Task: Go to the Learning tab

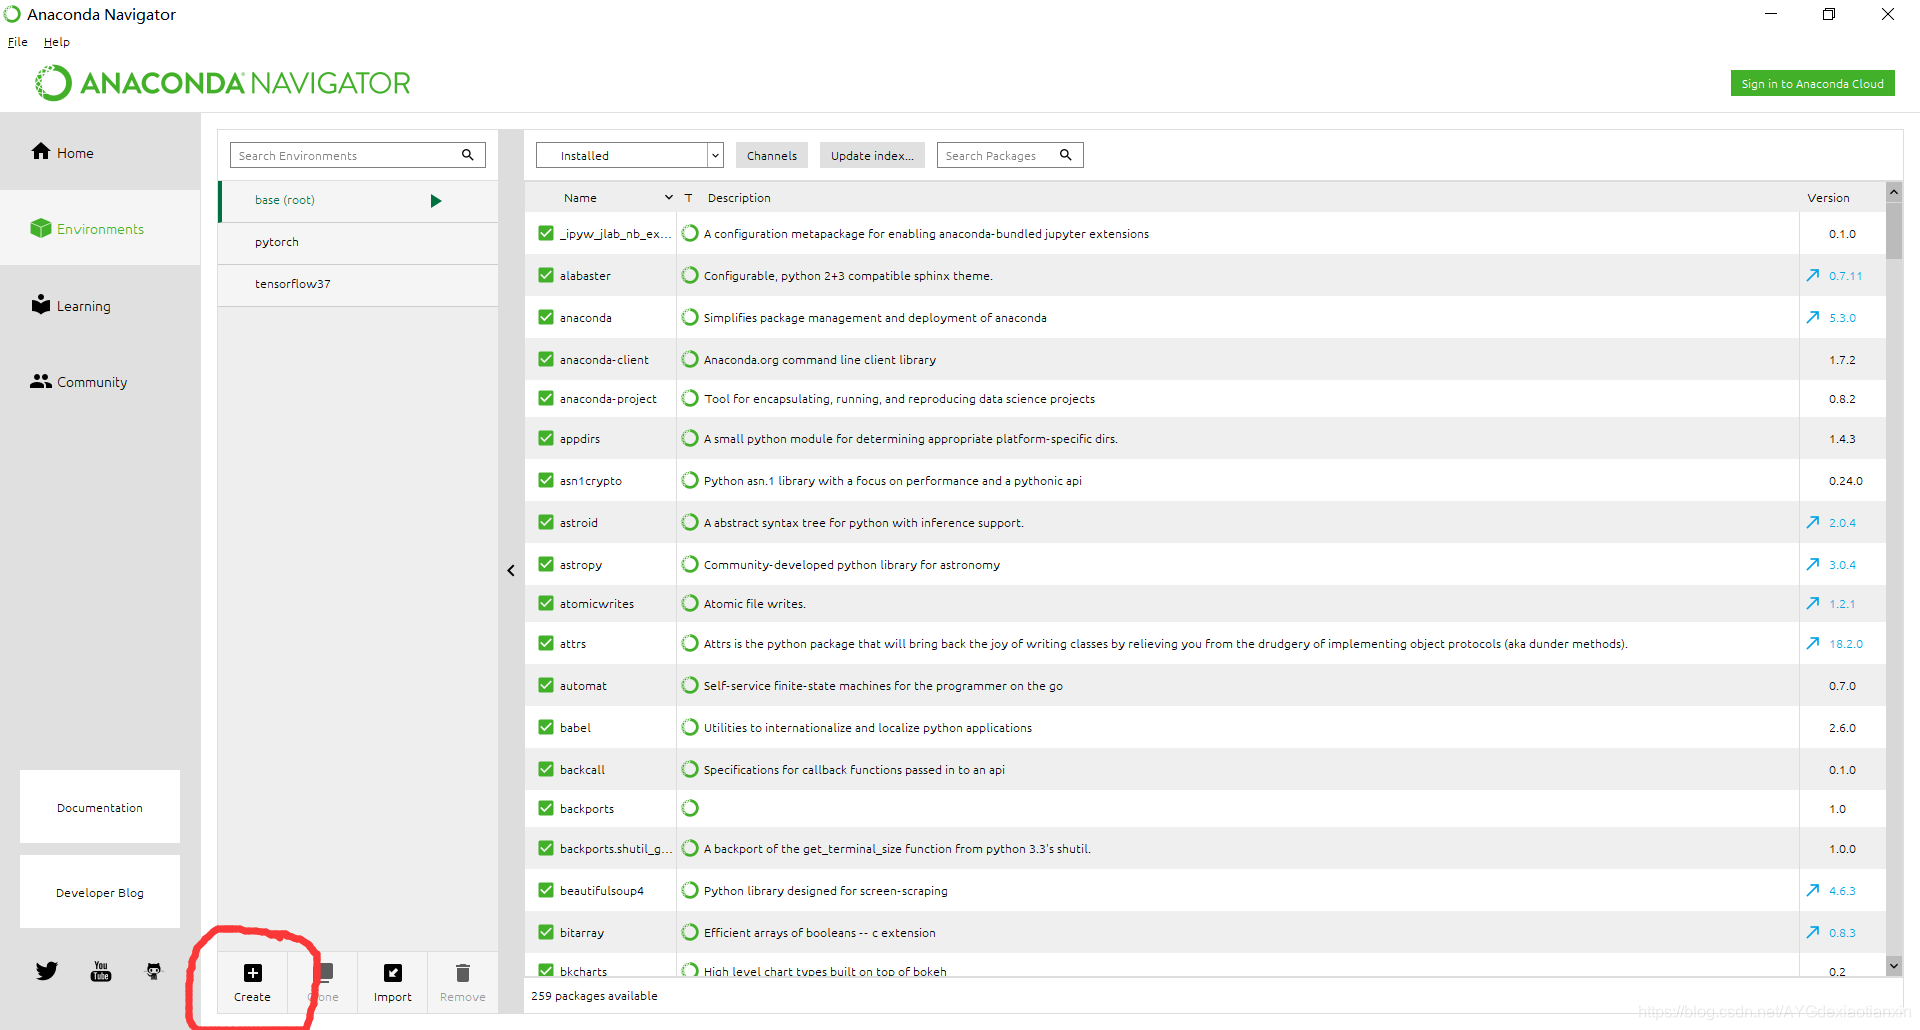Action: coord(100,305)
